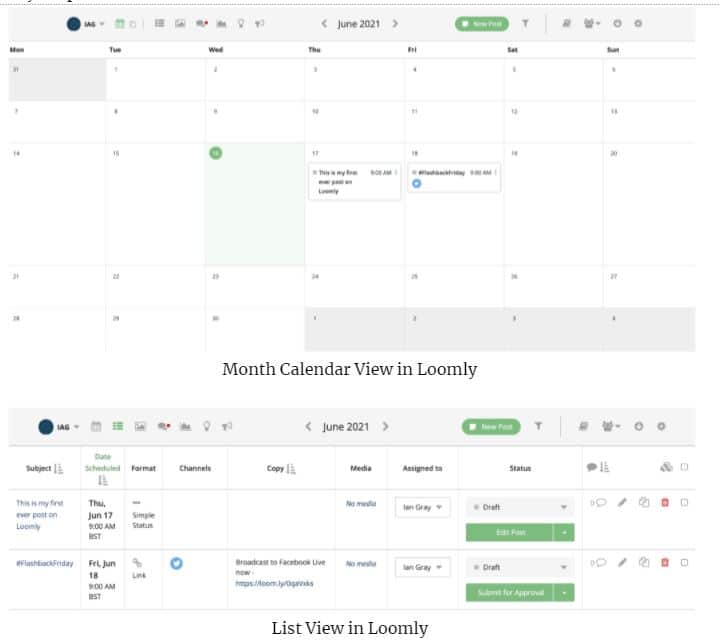Click Twitter channel icon in #FlashbackFriday row
This screenshot has height=644, width=720.
click(176, 563)
